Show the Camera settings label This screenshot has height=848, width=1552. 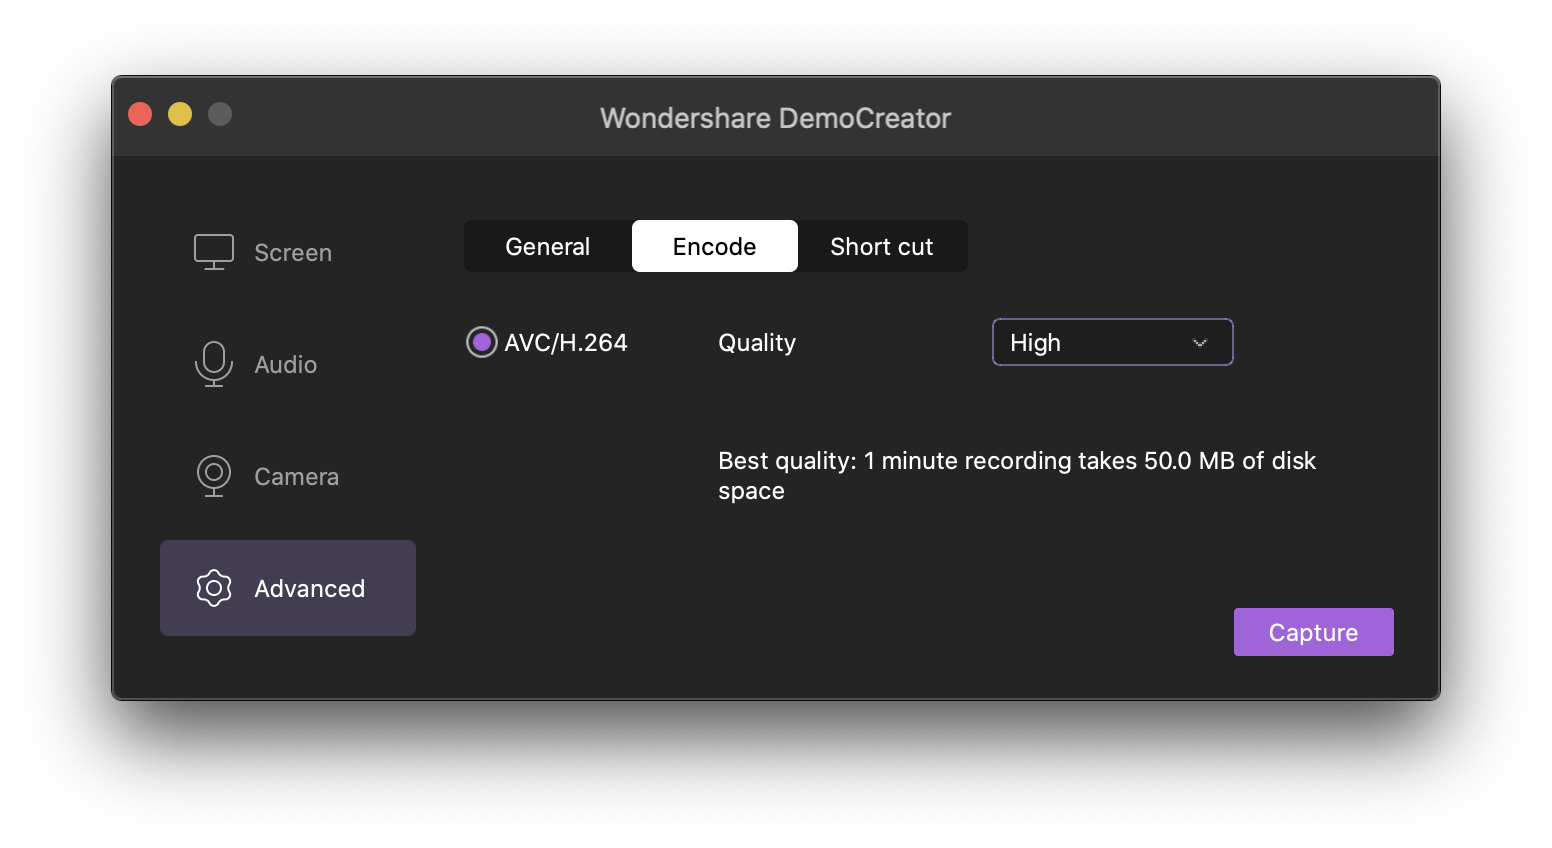point(297,477)
